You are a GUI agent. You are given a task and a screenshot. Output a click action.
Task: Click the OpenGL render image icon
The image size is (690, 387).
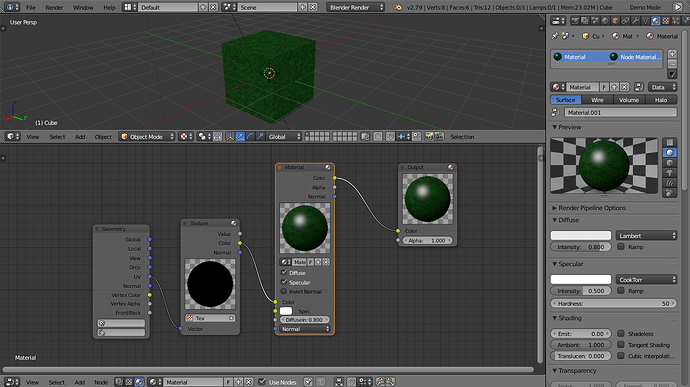[x=429, y=137]
